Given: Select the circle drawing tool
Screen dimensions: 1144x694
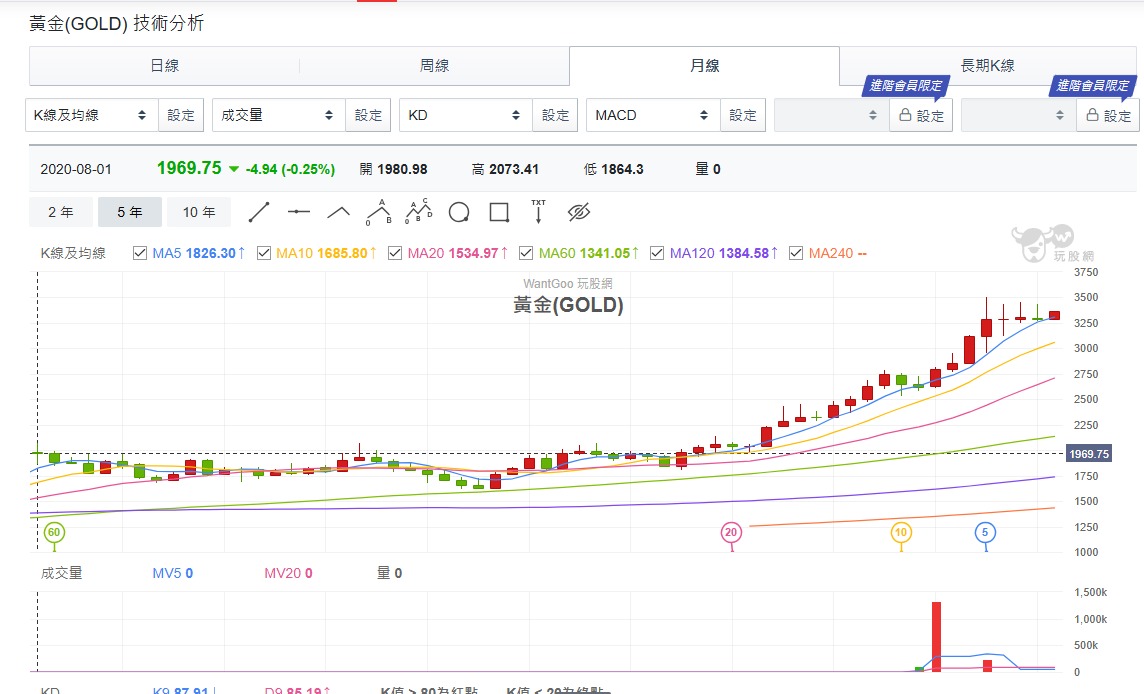Looking at the screenshot, I should coord(459,212).
